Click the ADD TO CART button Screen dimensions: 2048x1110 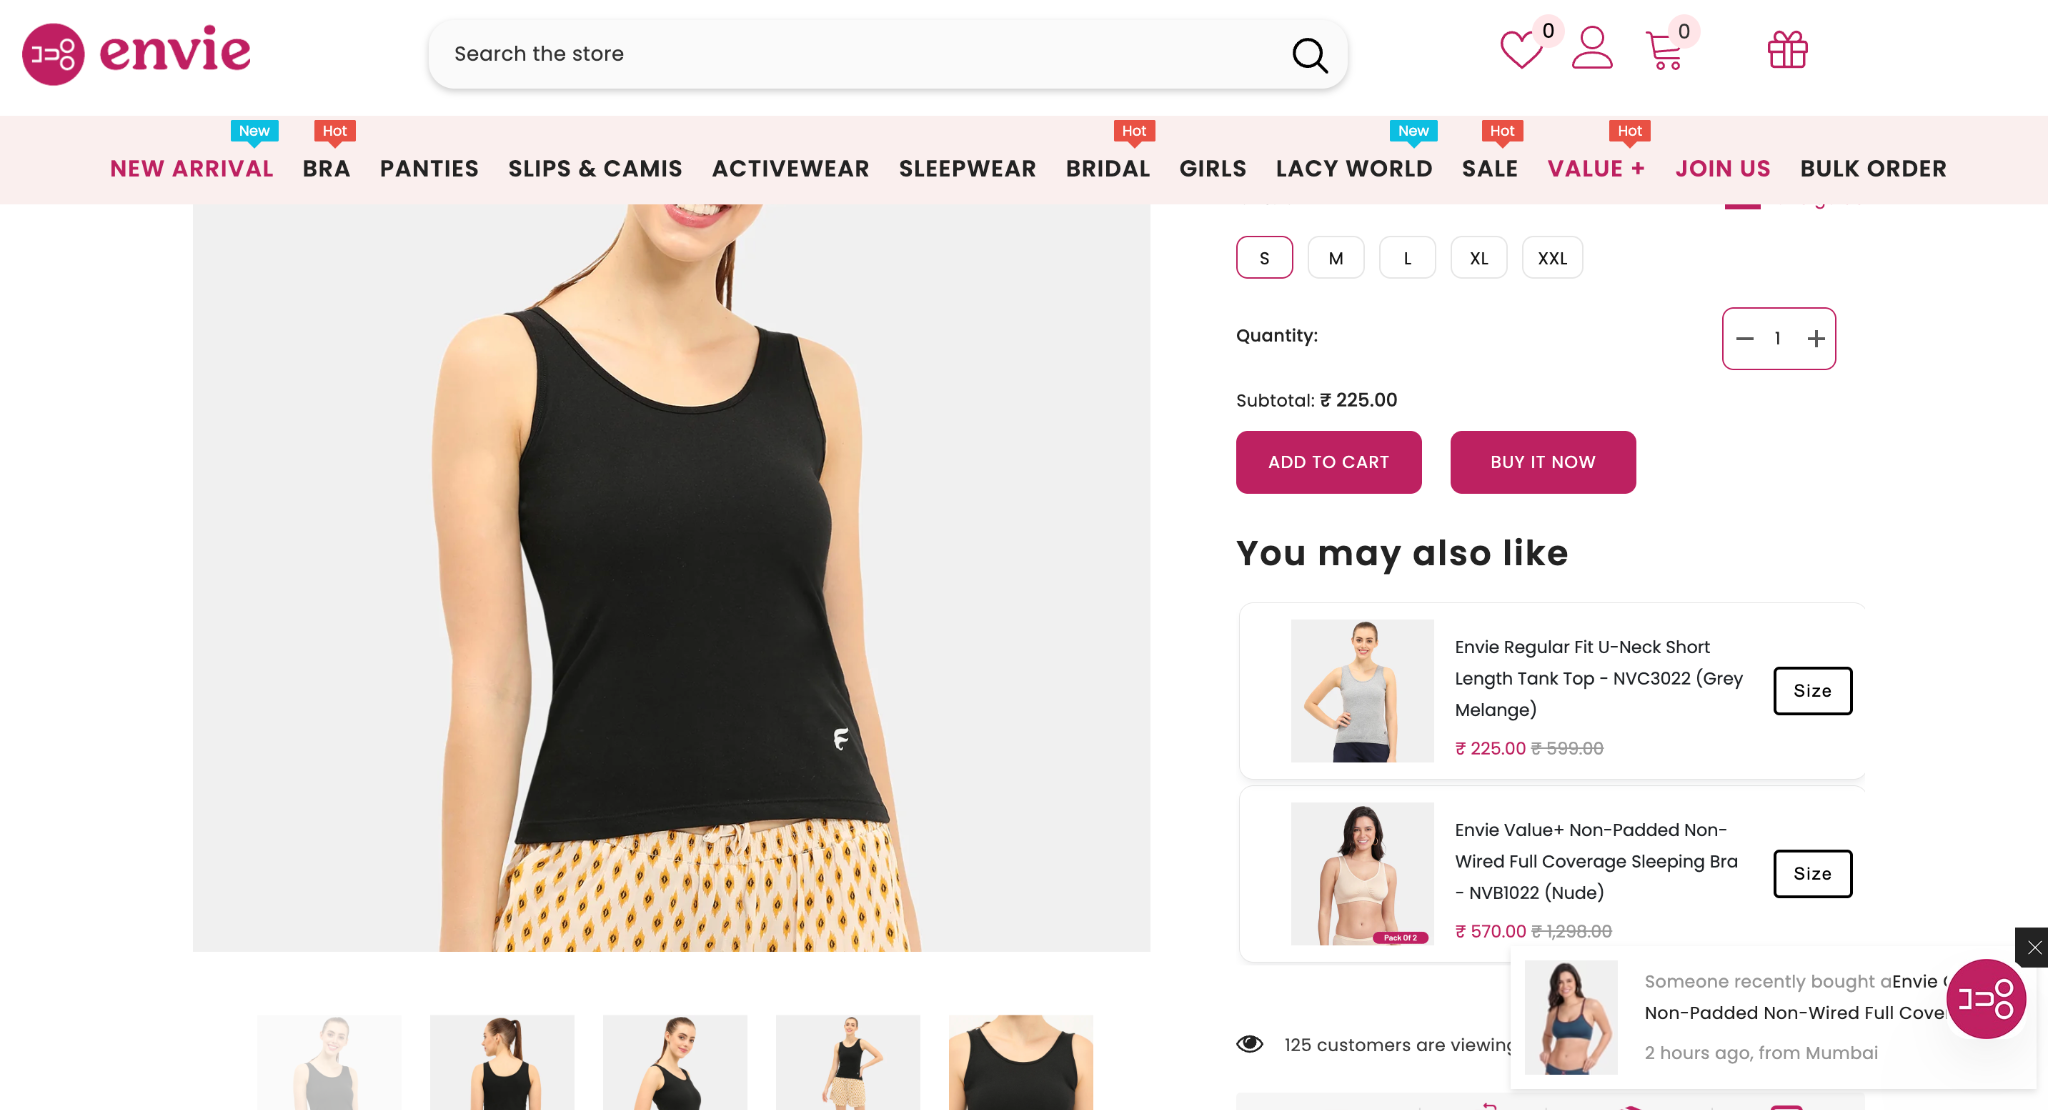tap(1329, 462)
